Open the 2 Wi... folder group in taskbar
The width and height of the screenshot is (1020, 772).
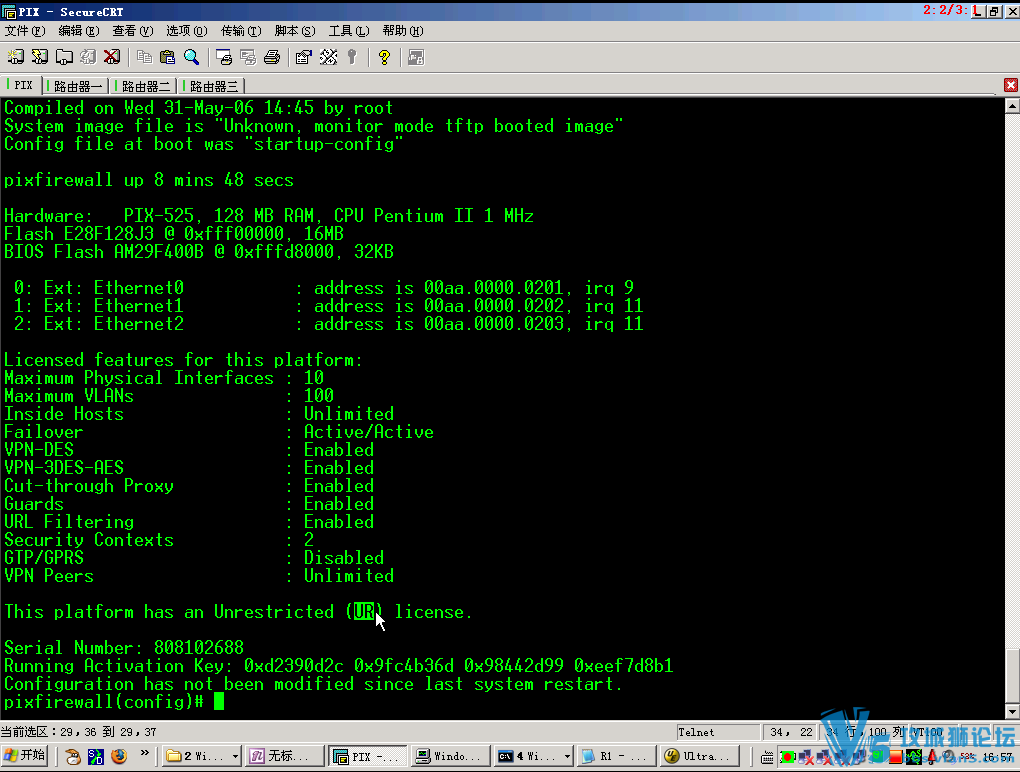202,756
